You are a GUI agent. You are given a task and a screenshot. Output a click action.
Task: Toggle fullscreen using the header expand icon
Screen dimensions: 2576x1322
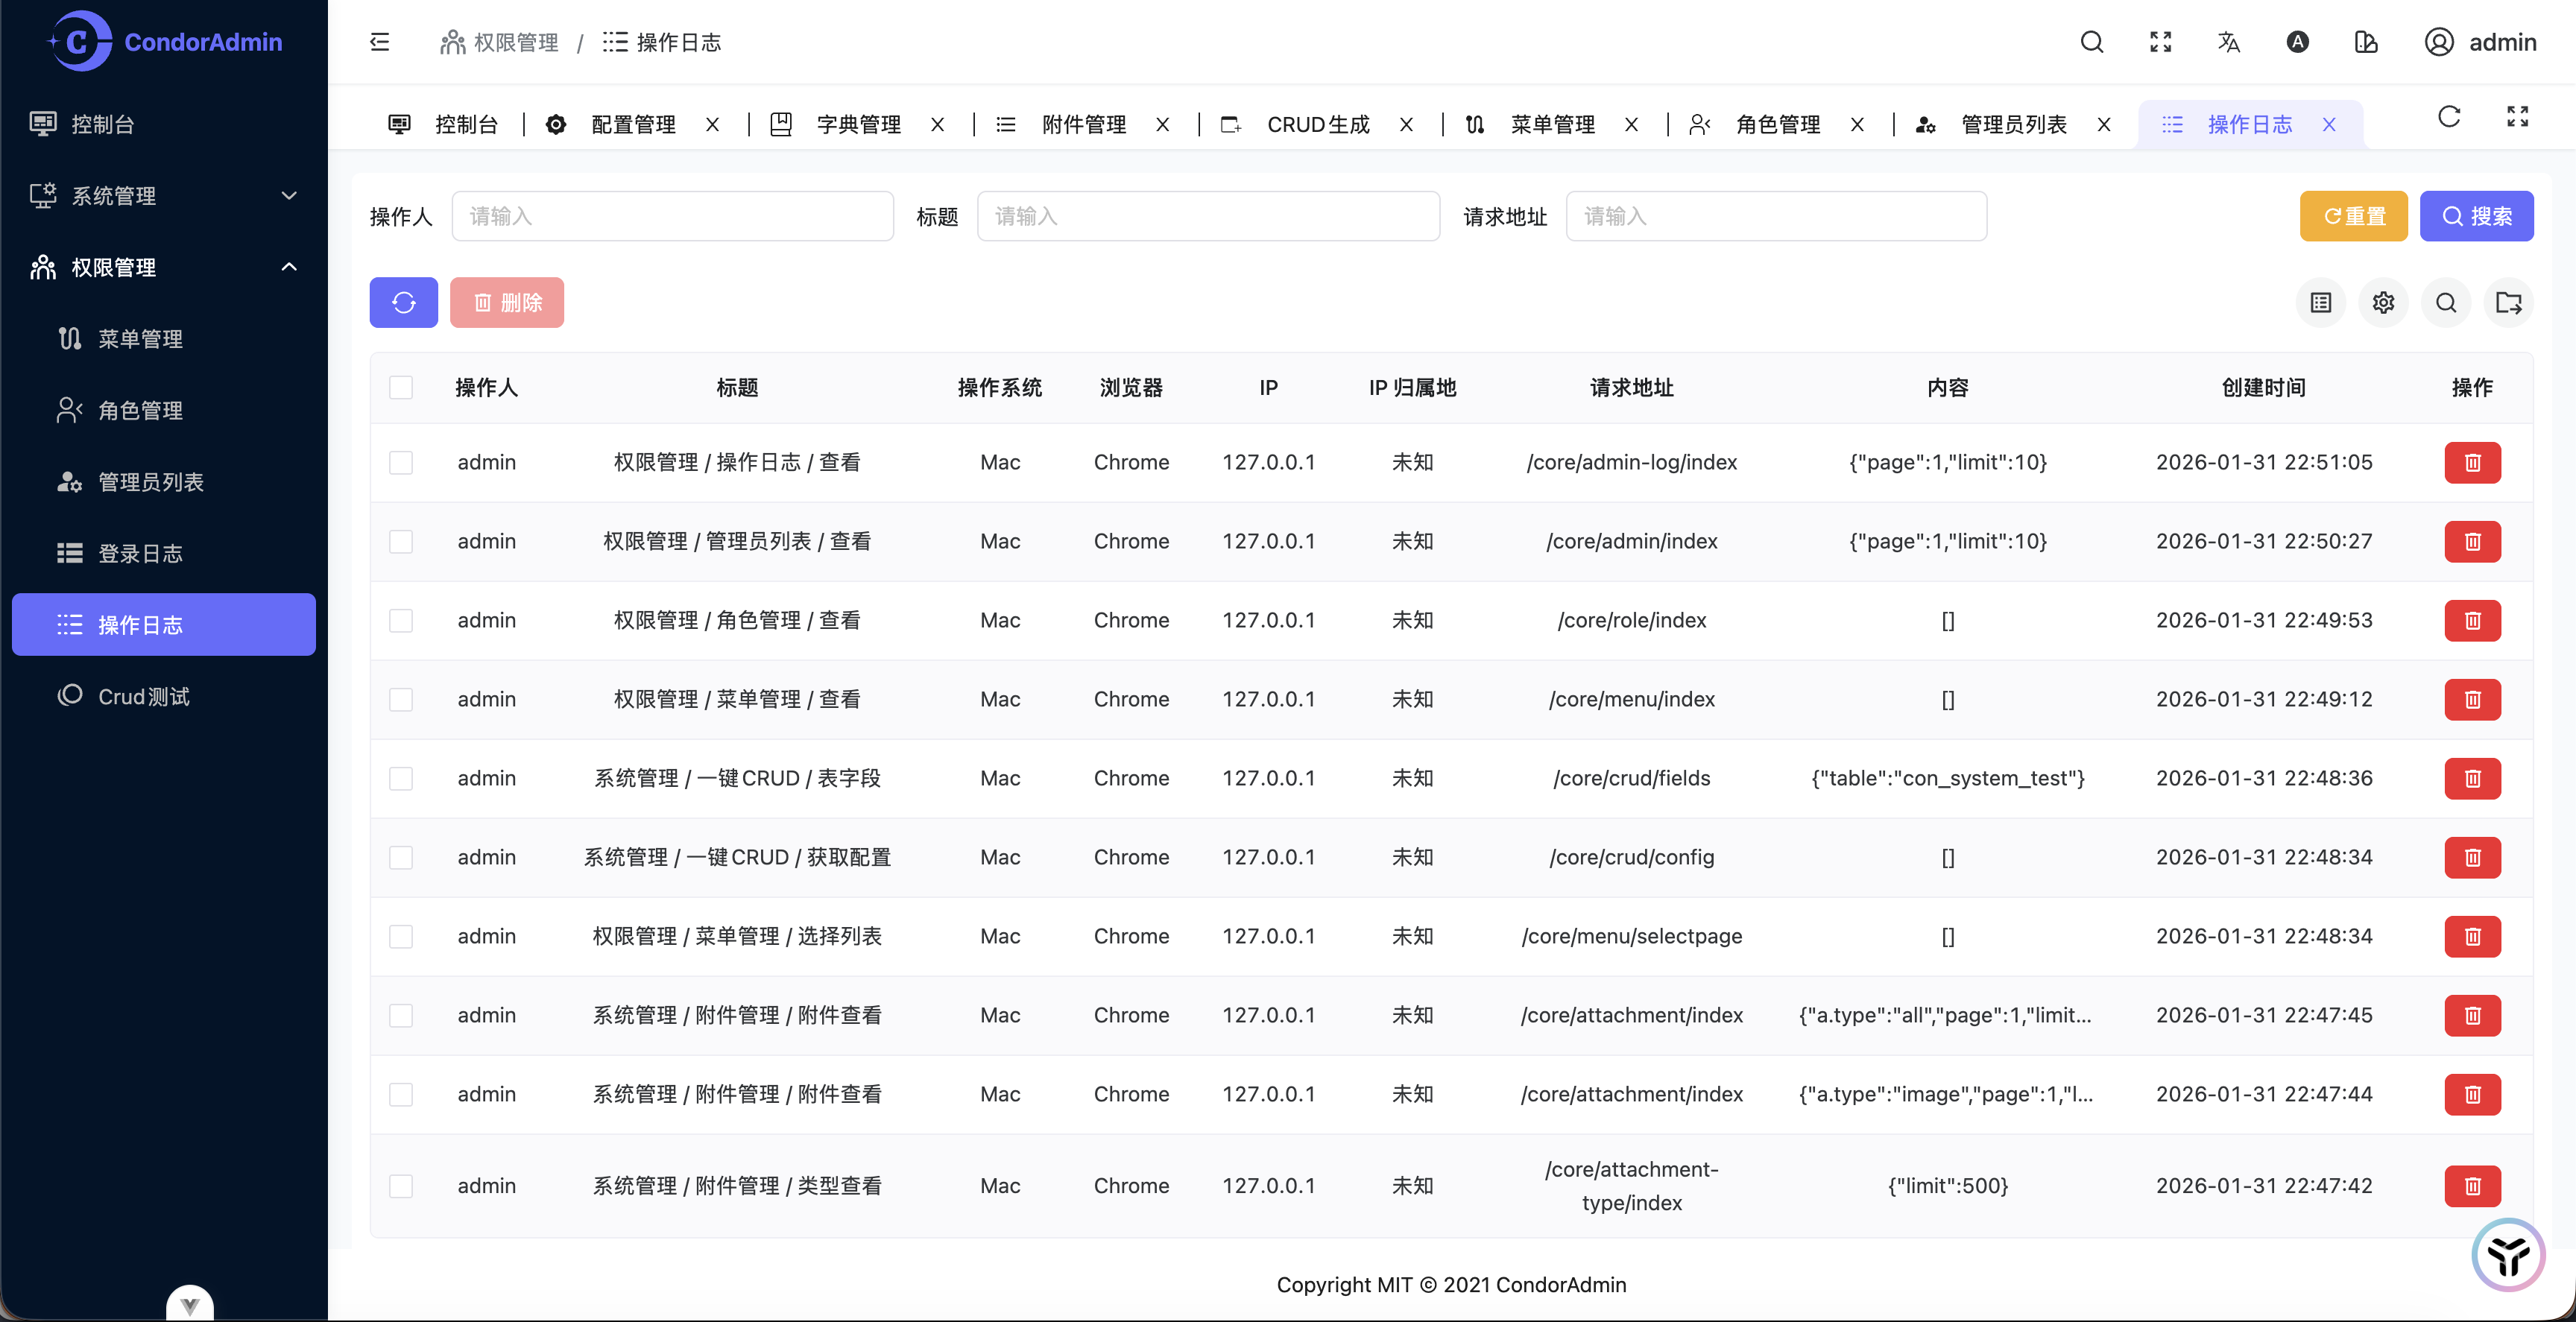coord(2160,42)
